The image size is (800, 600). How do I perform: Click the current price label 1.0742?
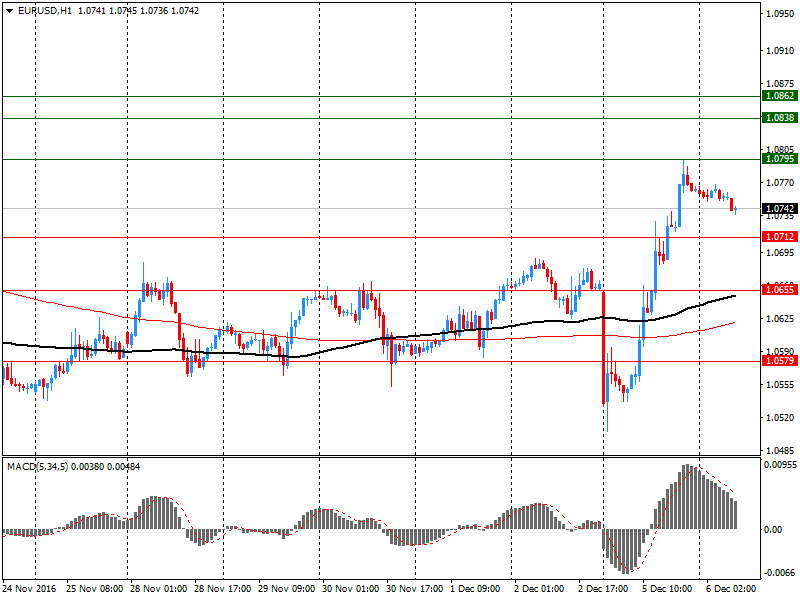(x=780, y=209)
